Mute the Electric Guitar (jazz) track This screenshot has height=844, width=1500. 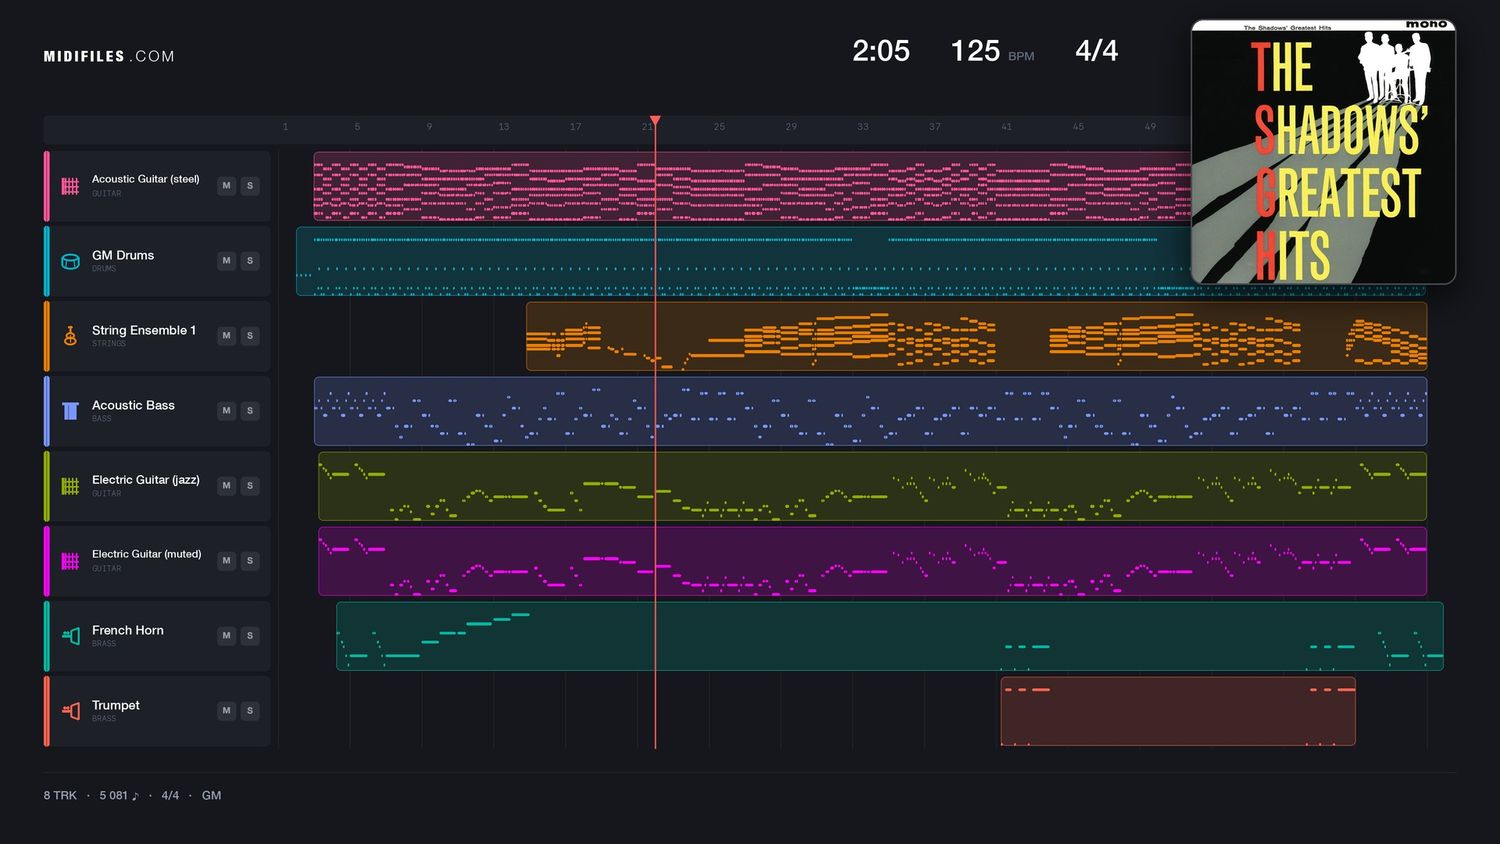227,486
